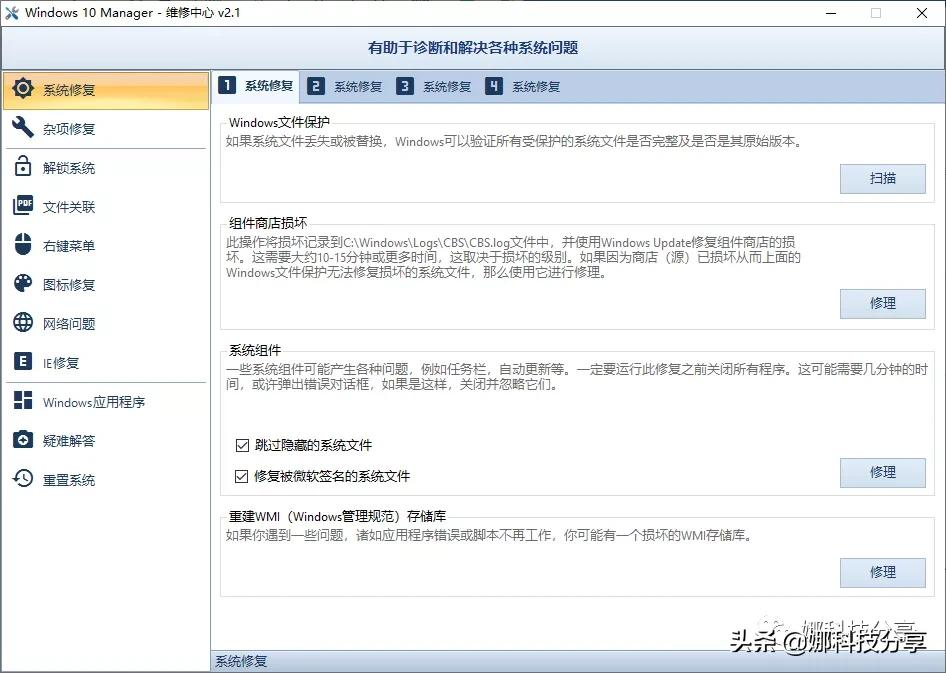Click the mouse icon for 右键菜单

click(23, 244)
